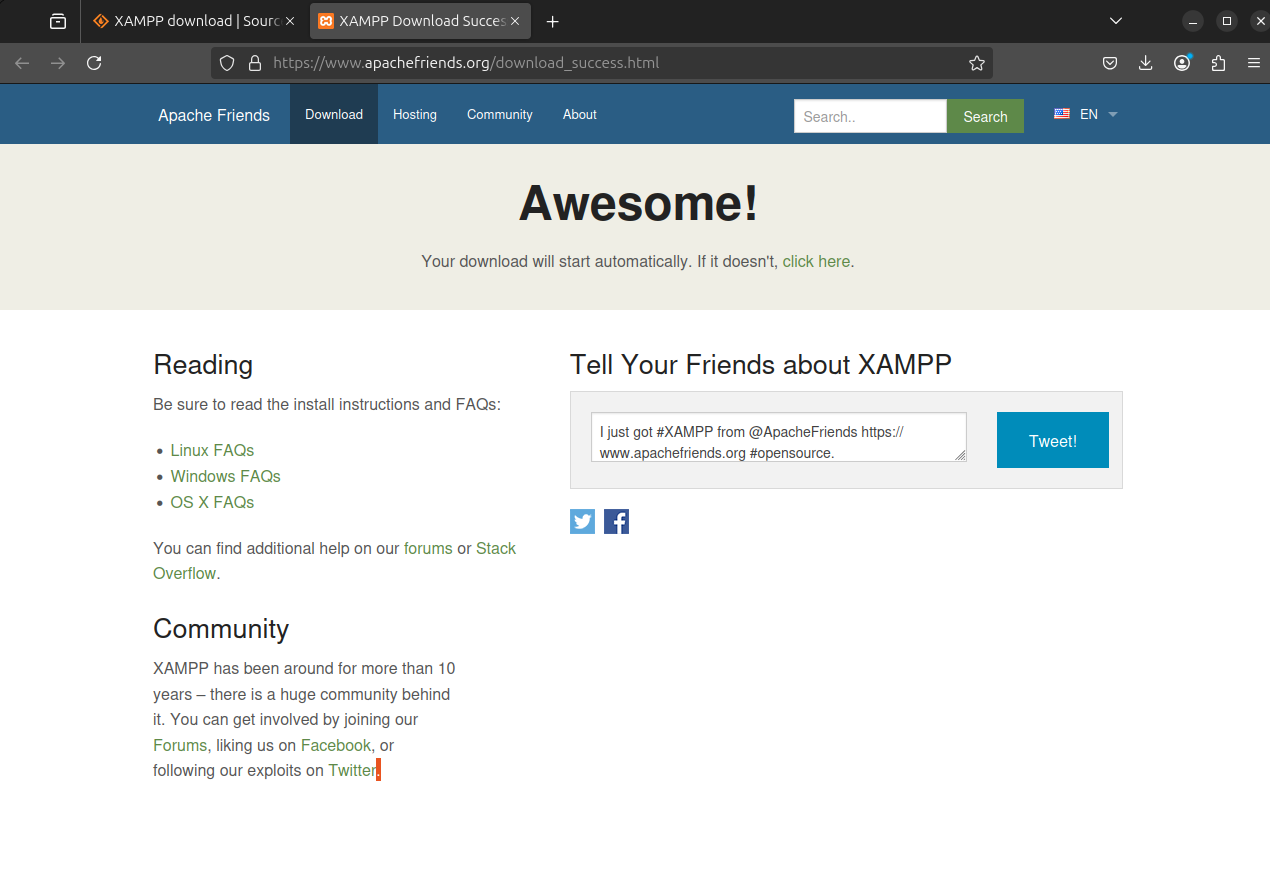Open the Forums link under Community
The height and width of the screenshot is (891, 1270).
pos(180,745)
